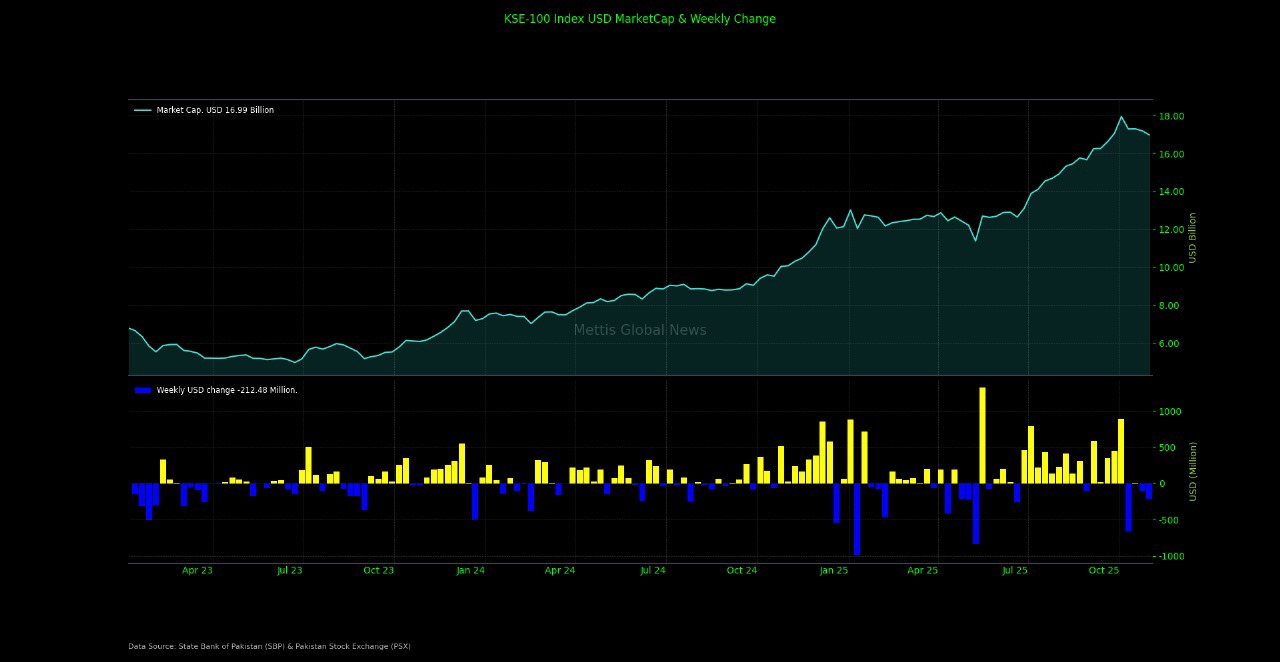Click the deepest blue negative bar near Jan 25
The height and width of the screenshot is (662, 1280).
point(857,518)
